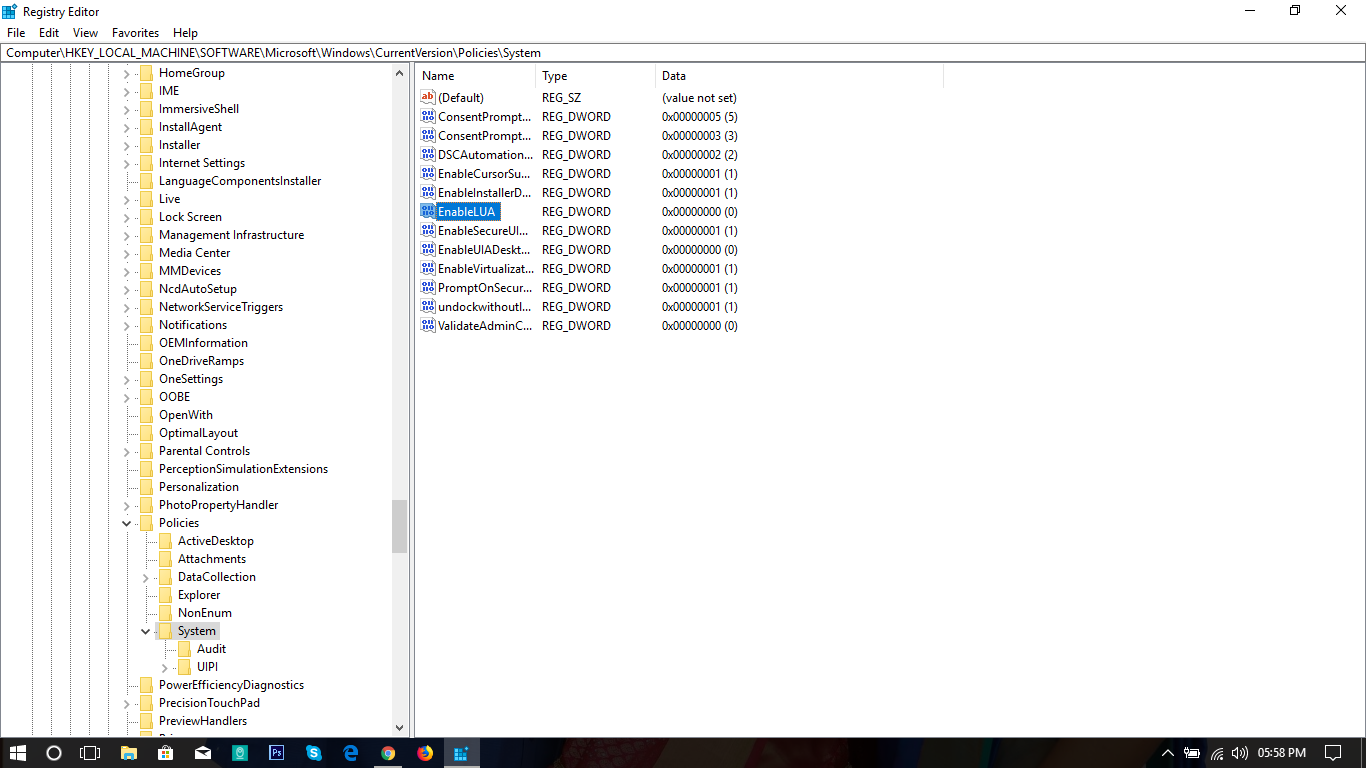The image size is (1366, 768).
Task: Open Firefox from the taskbar
Action: point(425,753)
